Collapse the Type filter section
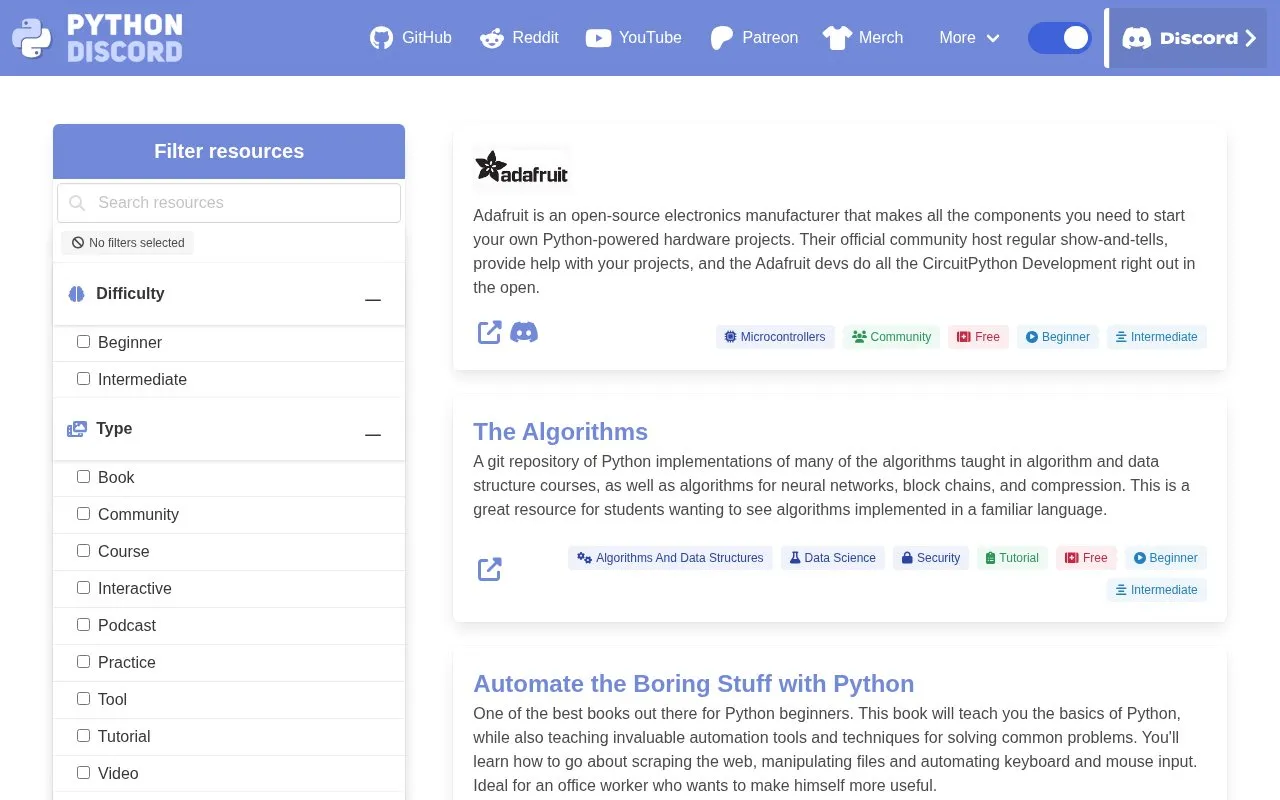 click(x=373, y=434)
